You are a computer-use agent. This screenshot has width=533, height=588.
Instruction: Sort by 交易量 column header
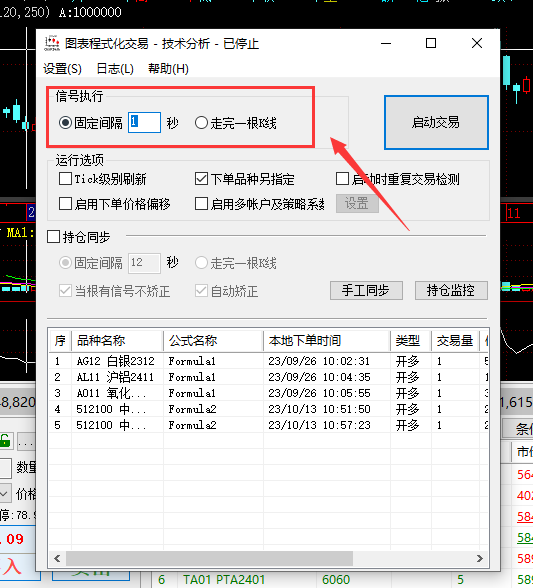click(x=455, y=340)
